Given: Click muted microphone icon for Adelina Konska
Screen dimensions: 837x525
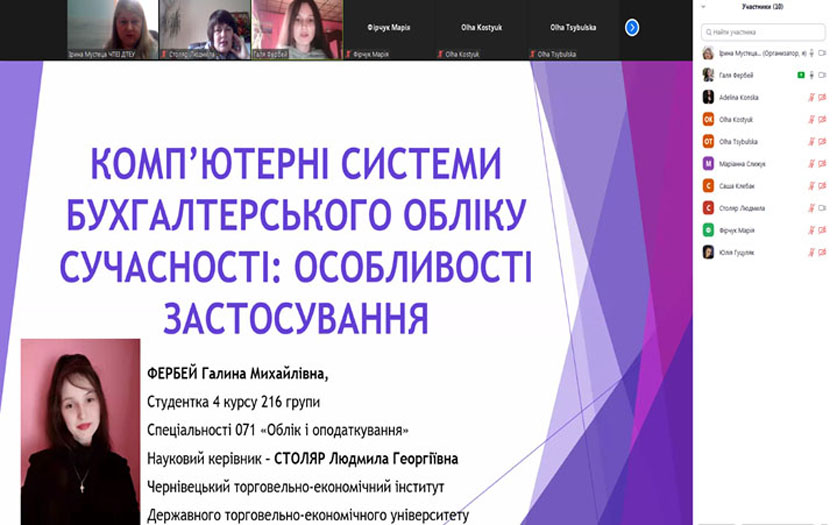Looking at the screenshot, I should pos(811,98).
